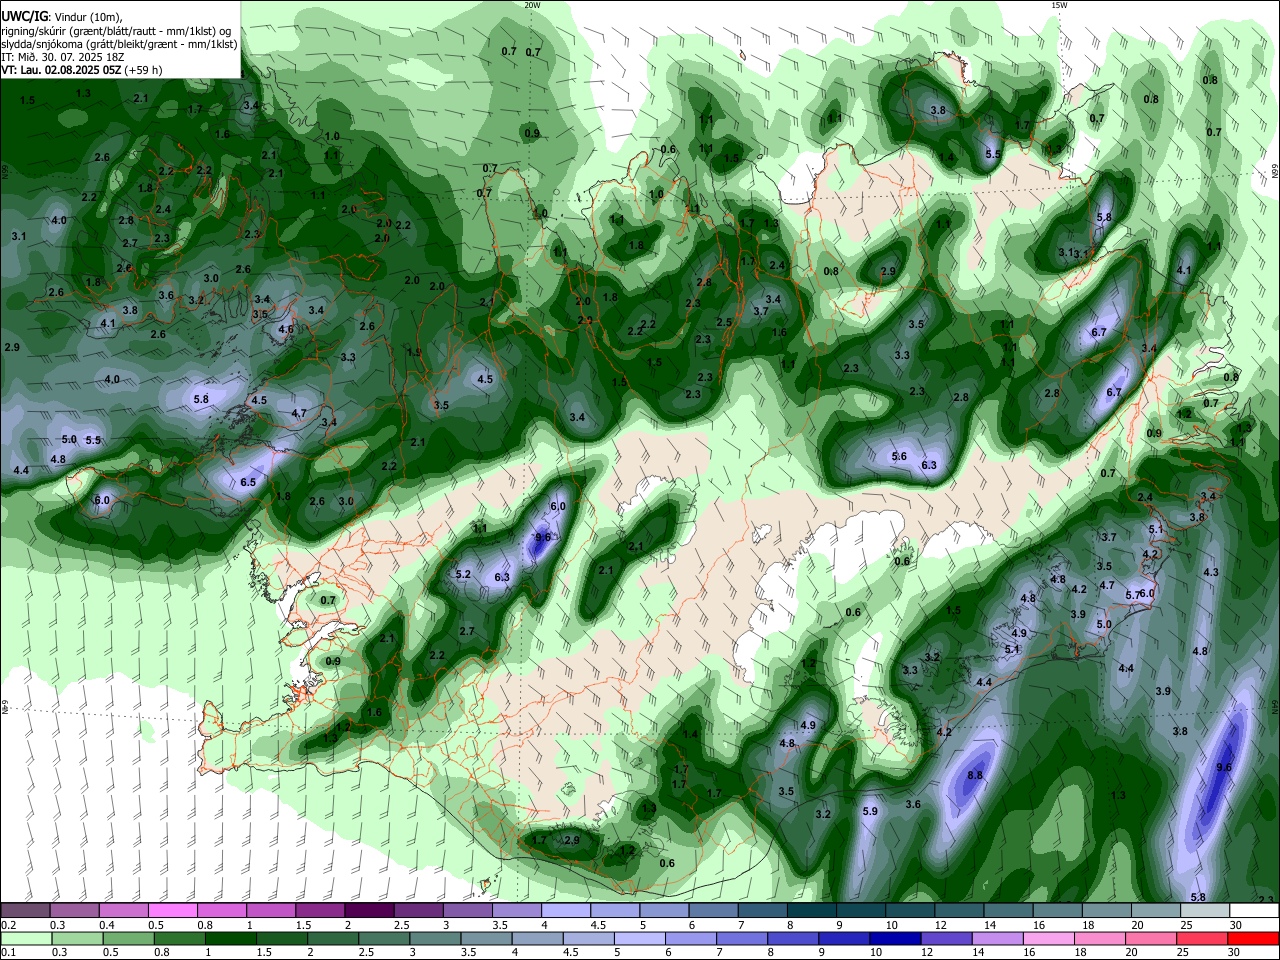
Task: Click the rain legend swatch between 0.1 and 0.3
Action: click(25, 939)
